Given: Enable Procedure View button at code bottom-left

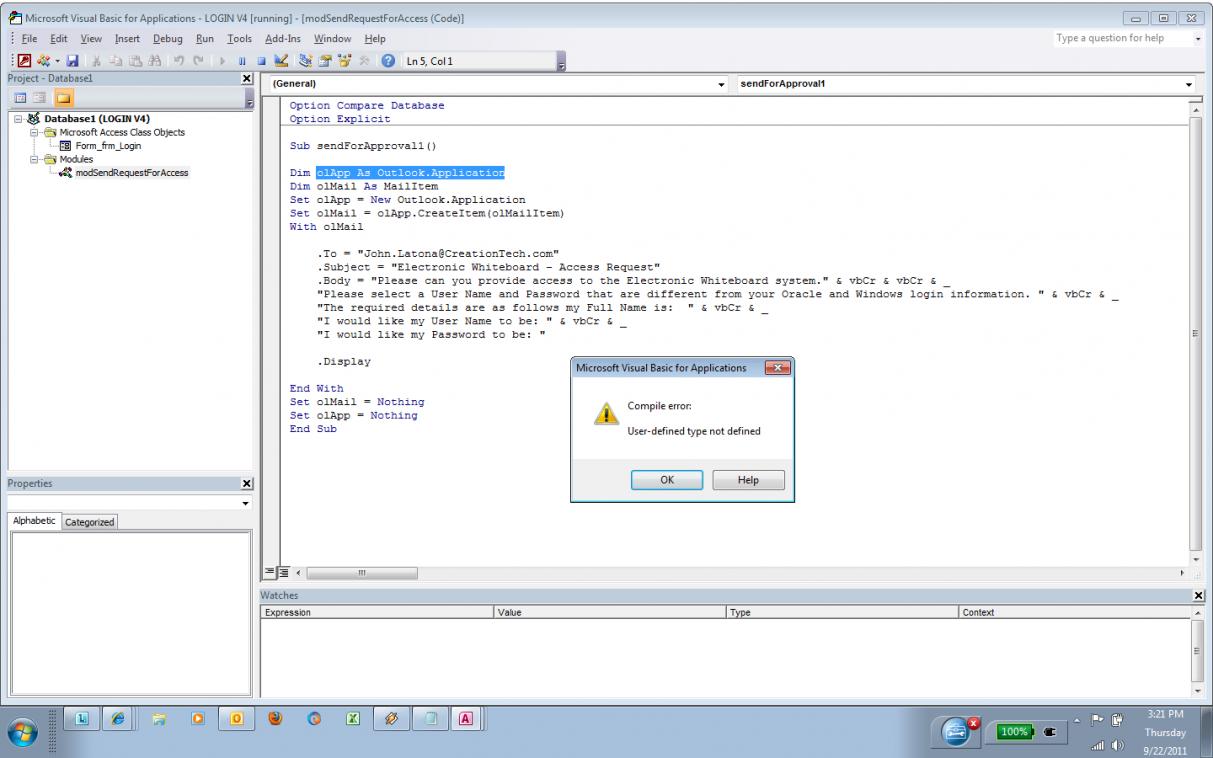Looking at the screenshot, I should point(267,573).
